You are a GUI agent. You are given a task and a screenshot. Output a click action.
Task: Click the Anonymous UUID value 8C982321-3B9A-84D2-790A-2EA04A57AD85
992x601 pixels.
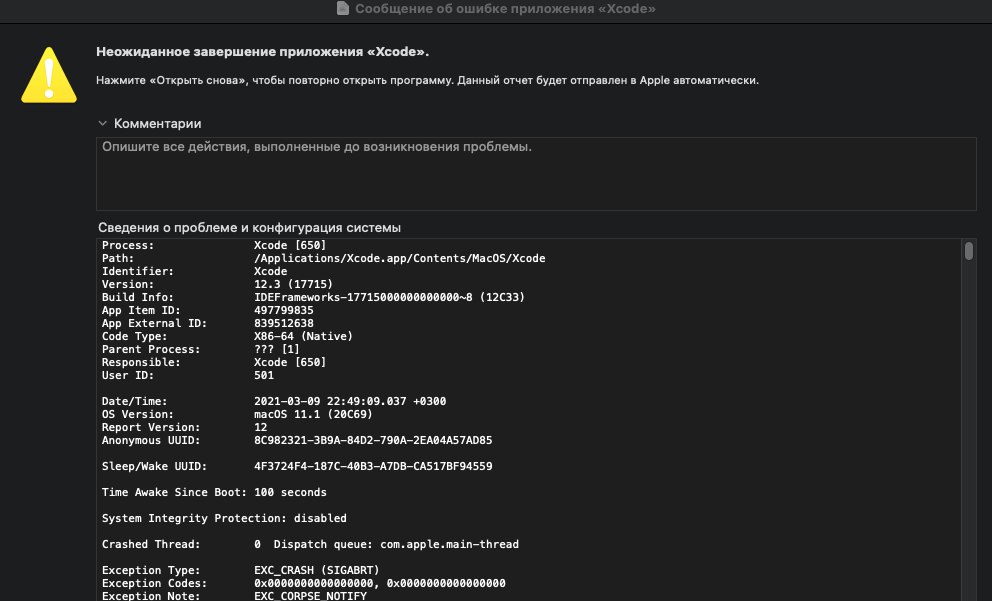coord(373,440)
